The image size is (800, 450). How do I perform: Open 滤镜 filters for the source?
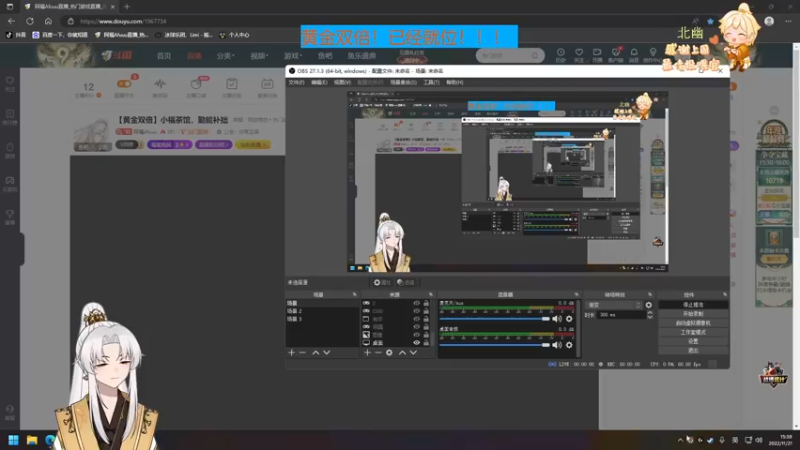tap(406, 282)
